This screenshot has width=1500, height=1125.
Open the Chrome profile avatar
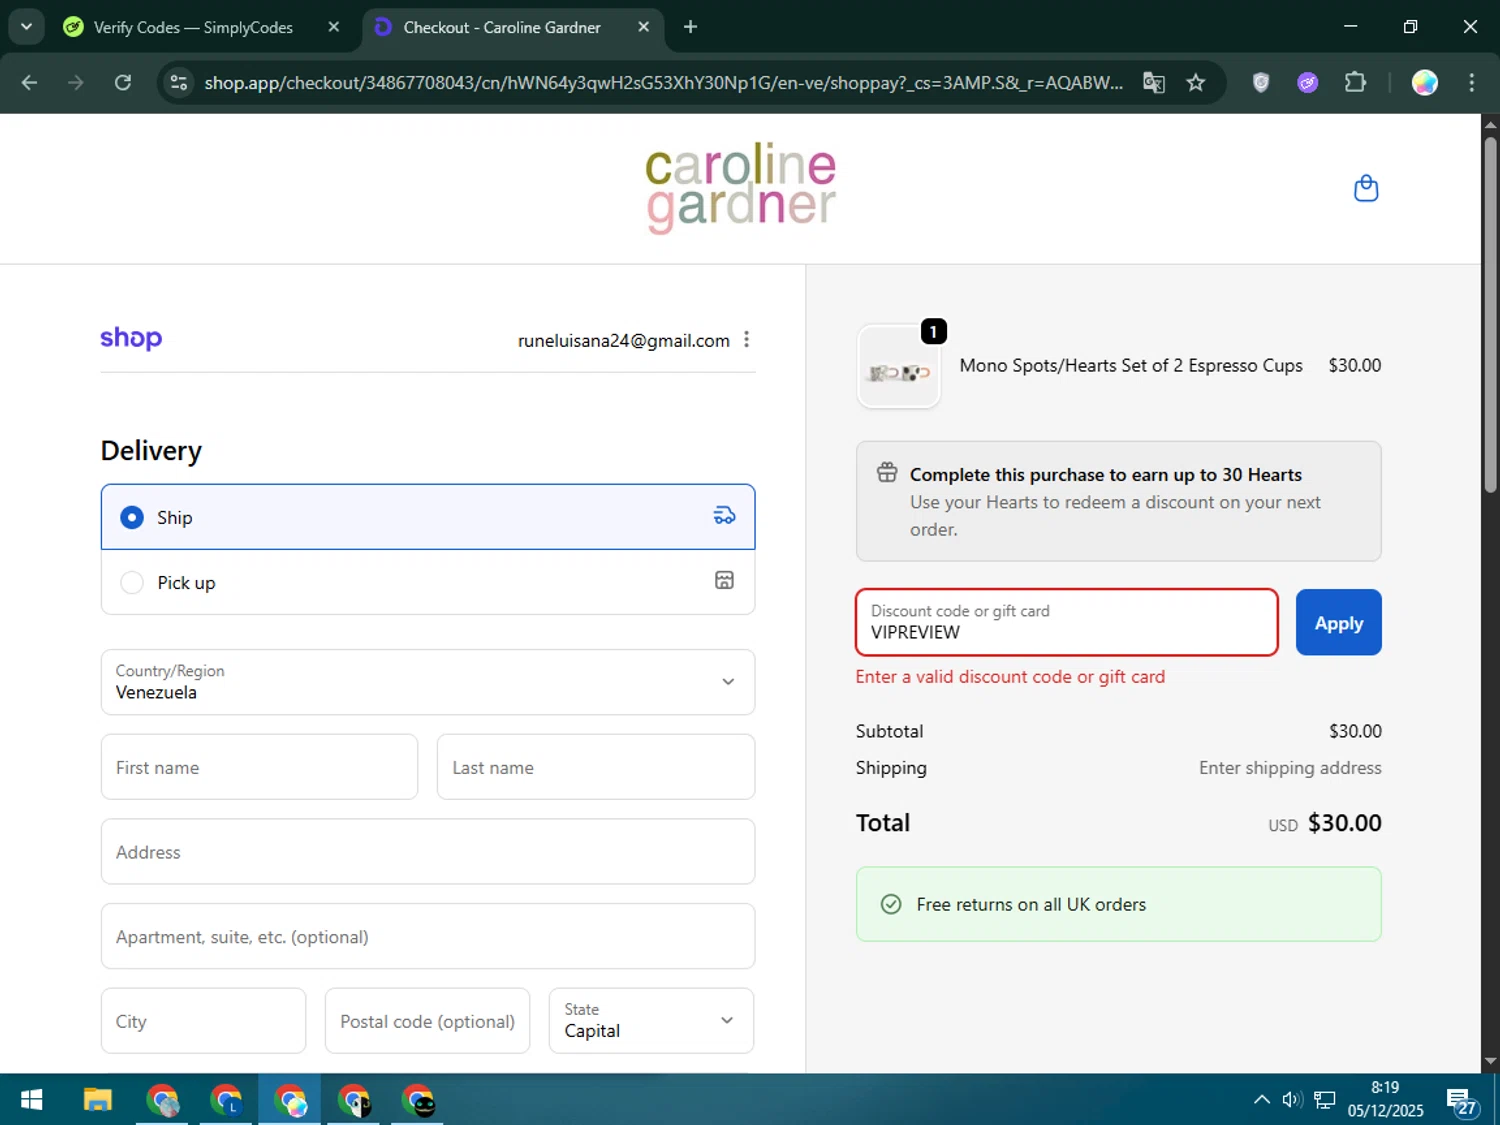pyautogui.click(x=1425, y=82)
